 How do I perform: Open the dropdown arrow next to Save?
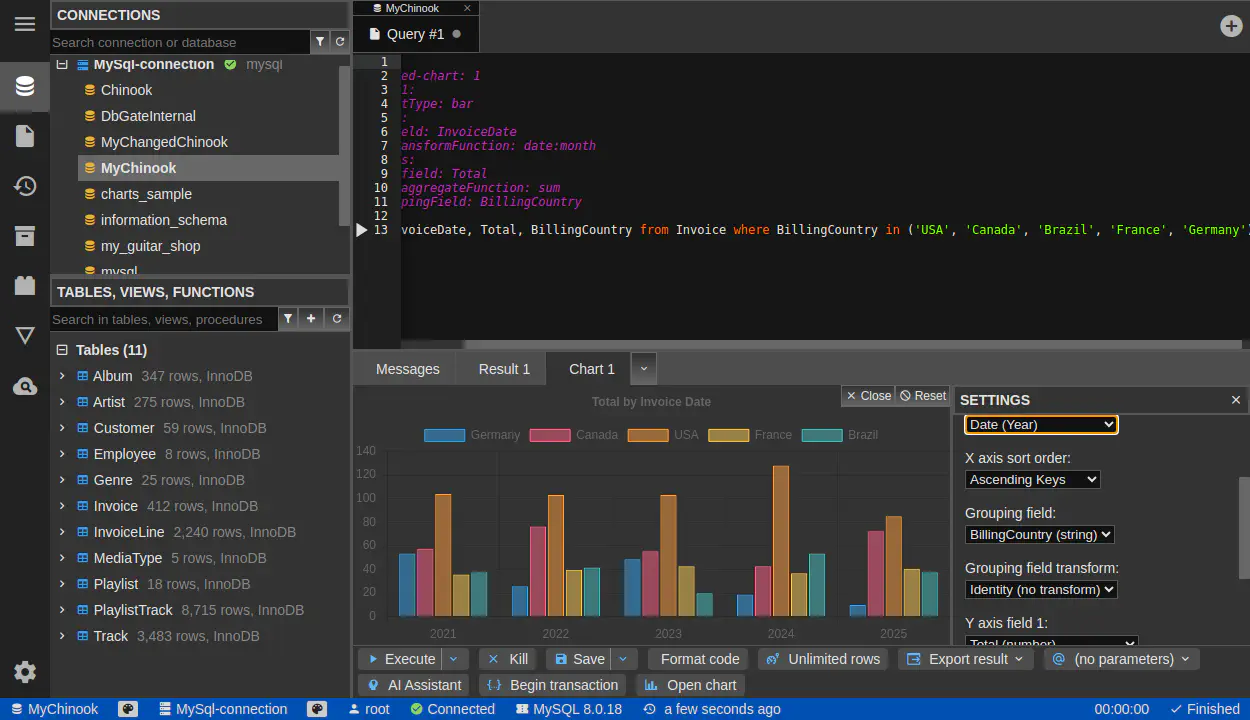tap(624, 659)
